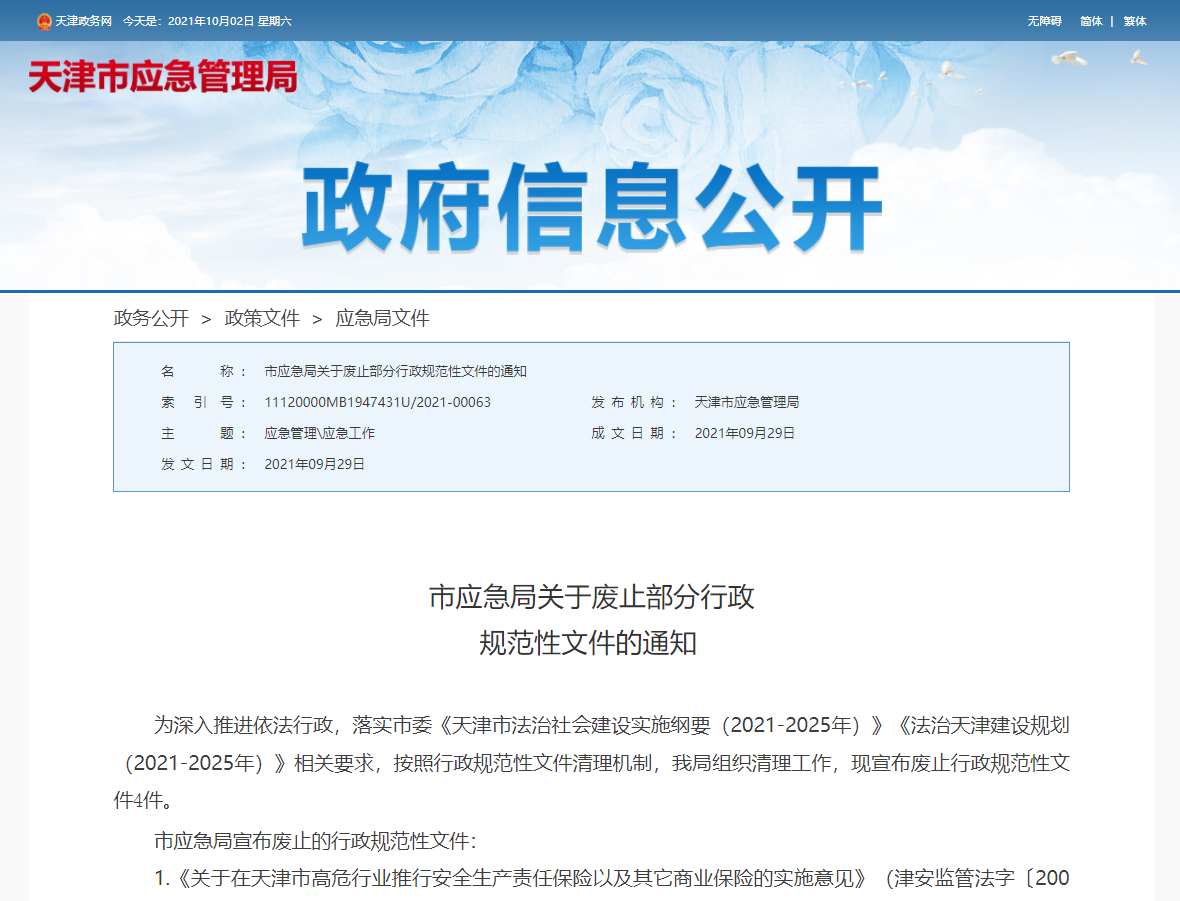This screenshot has width=1180, height=901.
Task: Click 发布机构 value 天津市应急管理局
Action: pos(747,402)
